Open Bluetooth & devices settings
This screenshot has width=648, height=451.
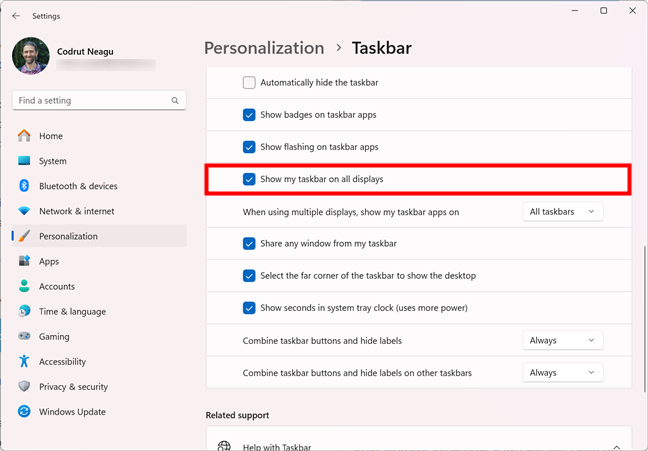(x=99, y=186)
